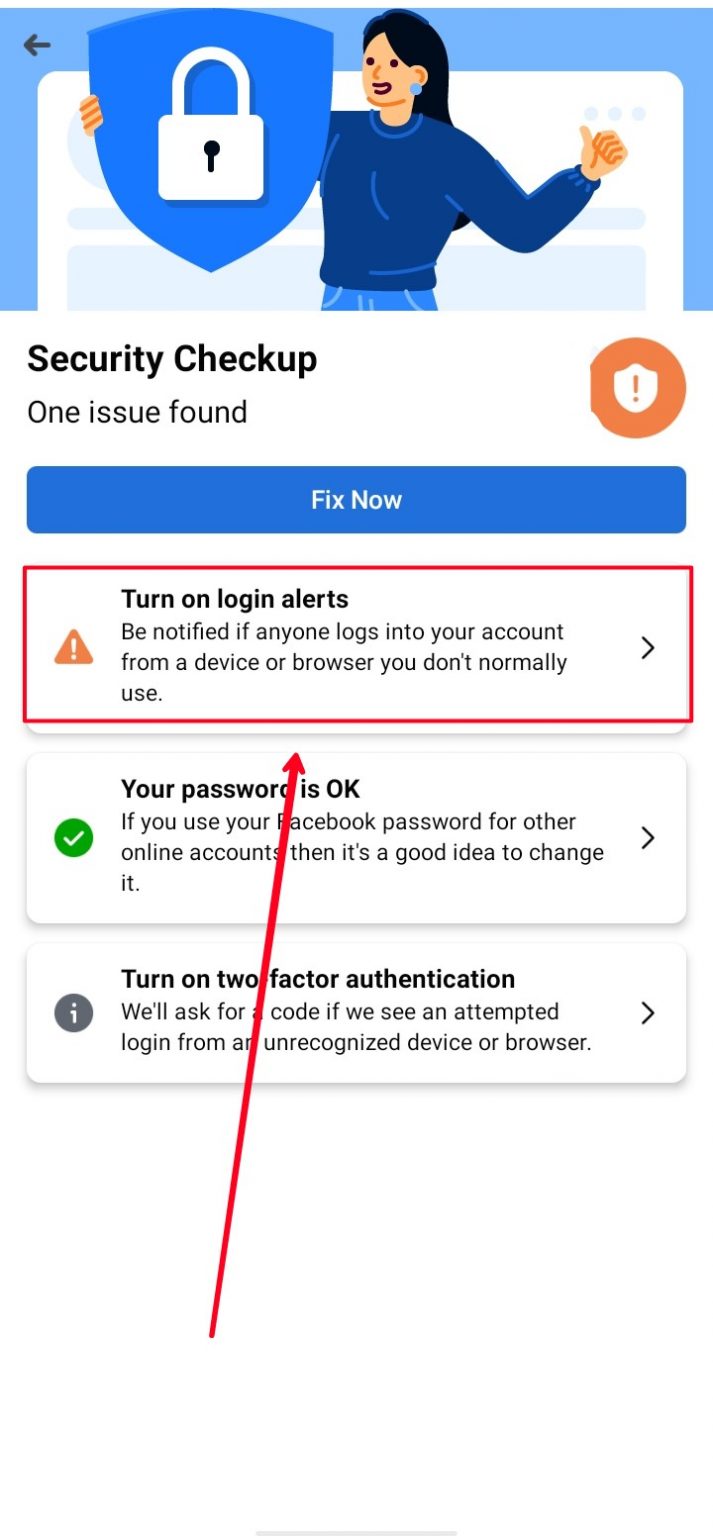This screenshot has width=713, height=1536.
Task: Tap the One issue found status text
Action: pyautogui.click(x=137, y=412)
